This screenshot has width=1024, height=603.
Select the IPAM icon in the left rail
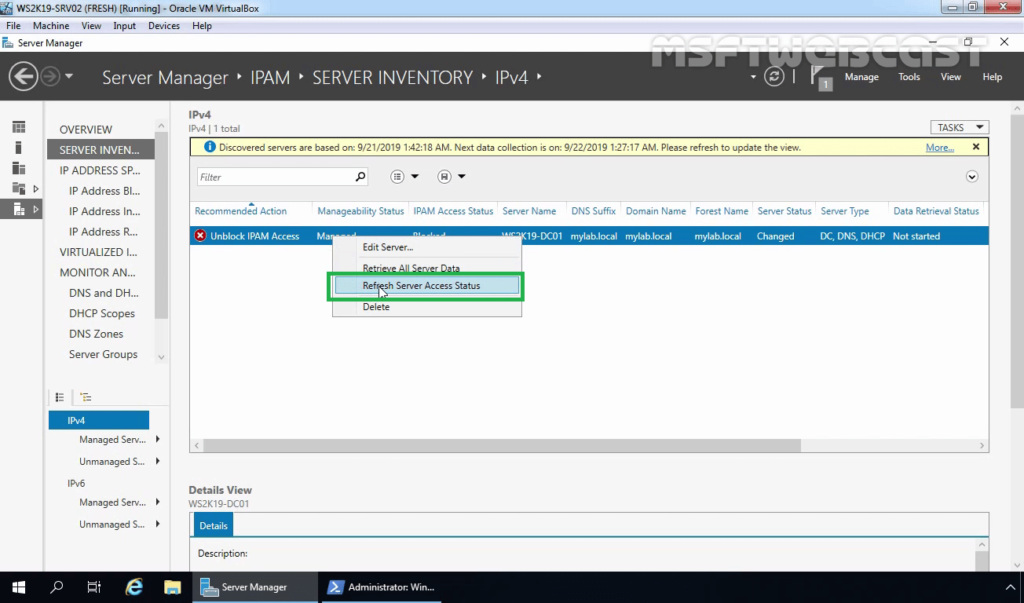tap(19, 210)
